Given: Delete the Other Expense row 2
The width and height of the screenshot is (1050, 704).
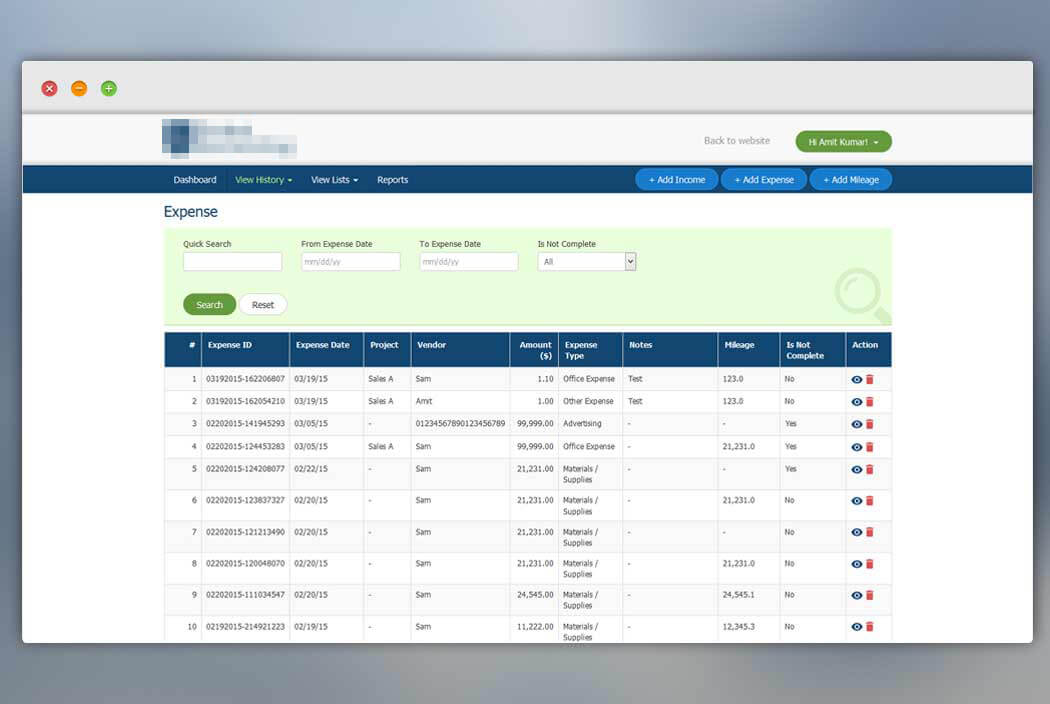Looking at the screenshot, I should [x=870, y=402].
